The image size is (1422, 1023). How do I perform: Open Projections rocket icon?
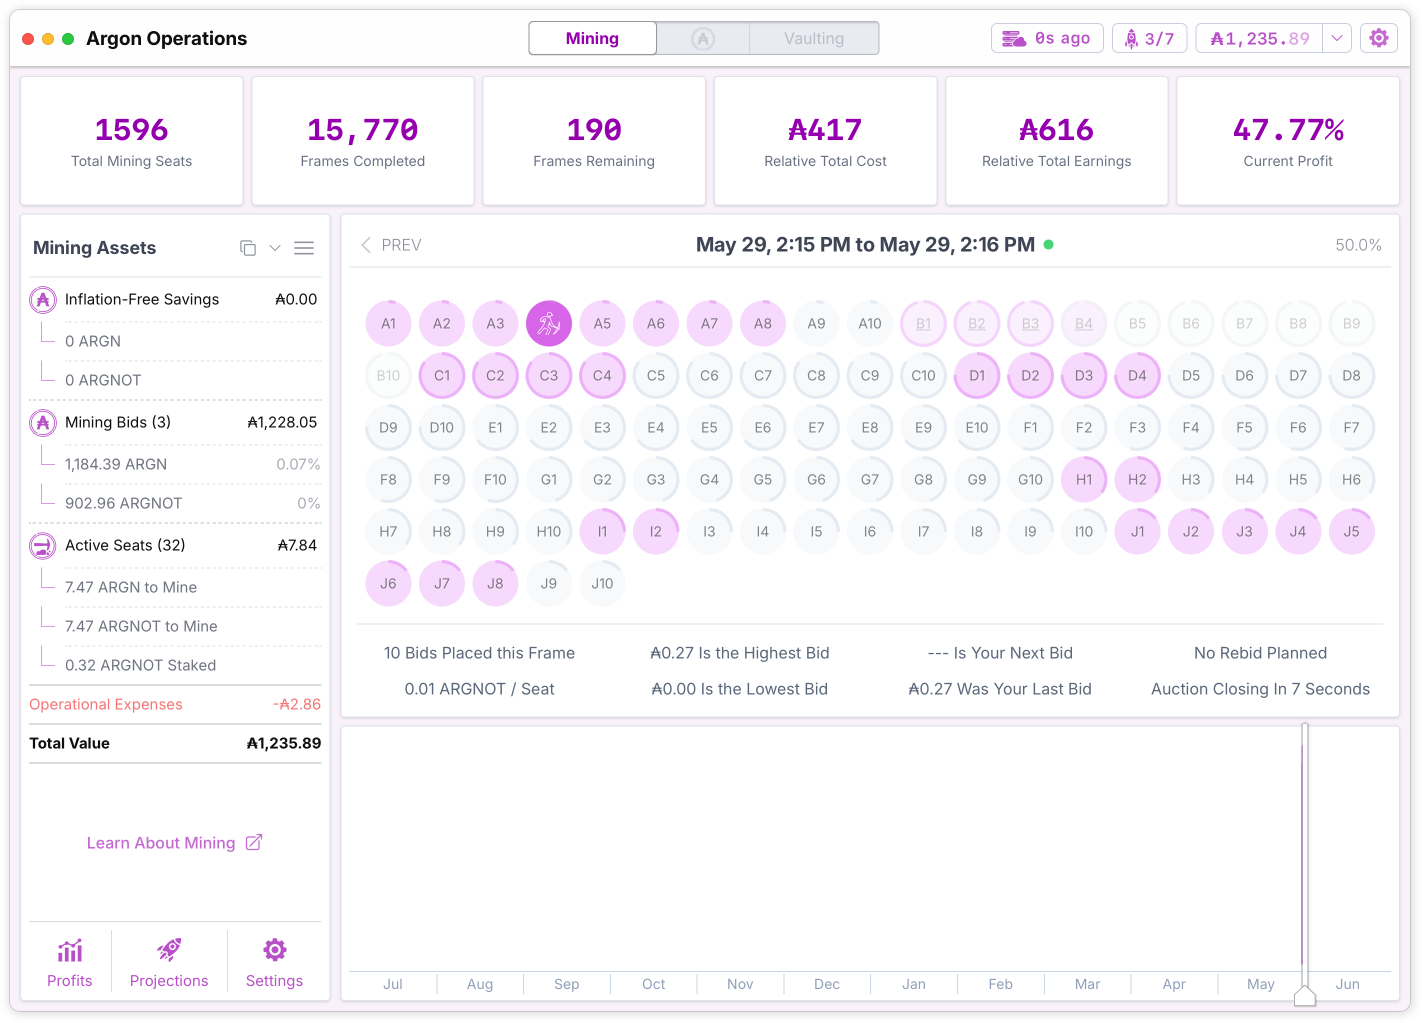[x=169, y=949]
